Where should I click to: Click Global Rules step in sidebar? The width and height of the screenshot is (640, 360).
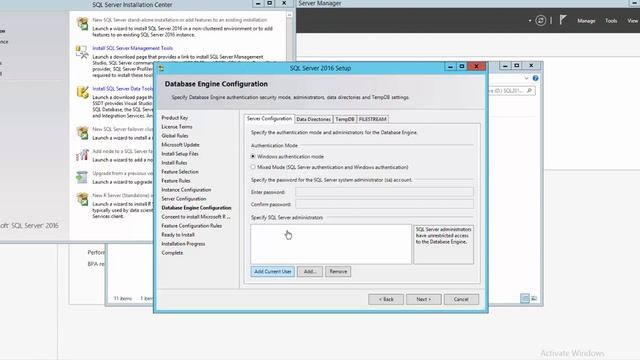click(x=175, y=136)
